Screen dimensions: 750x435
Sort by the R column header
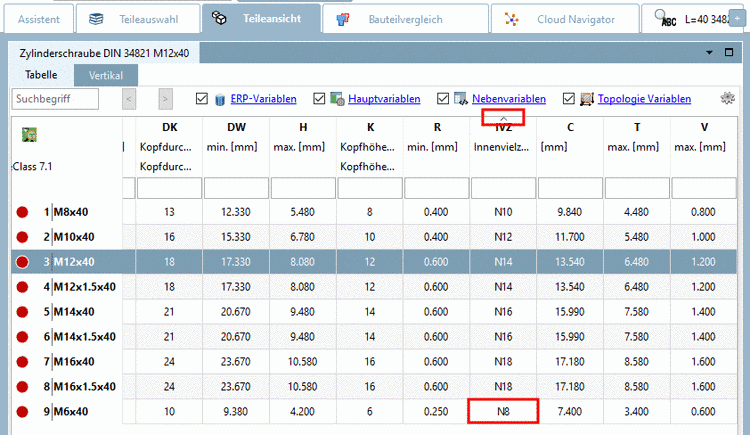tap(437, 127)
